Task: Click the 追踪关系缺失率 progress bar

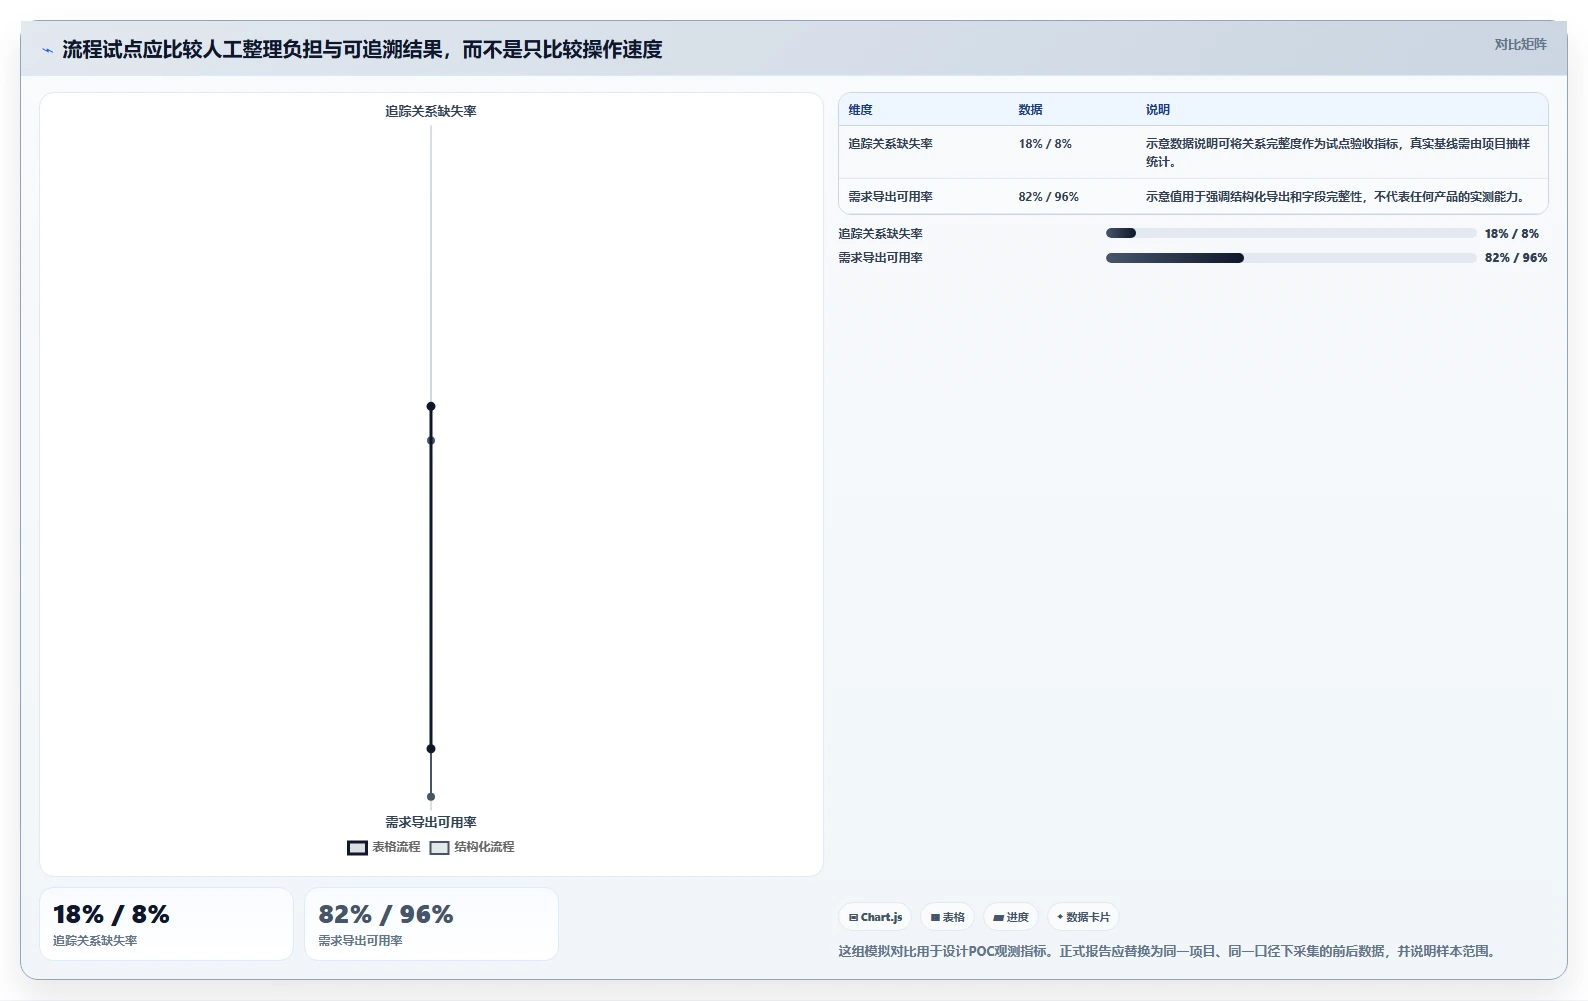Action: pyautogui.click(x=1290, y=233)
